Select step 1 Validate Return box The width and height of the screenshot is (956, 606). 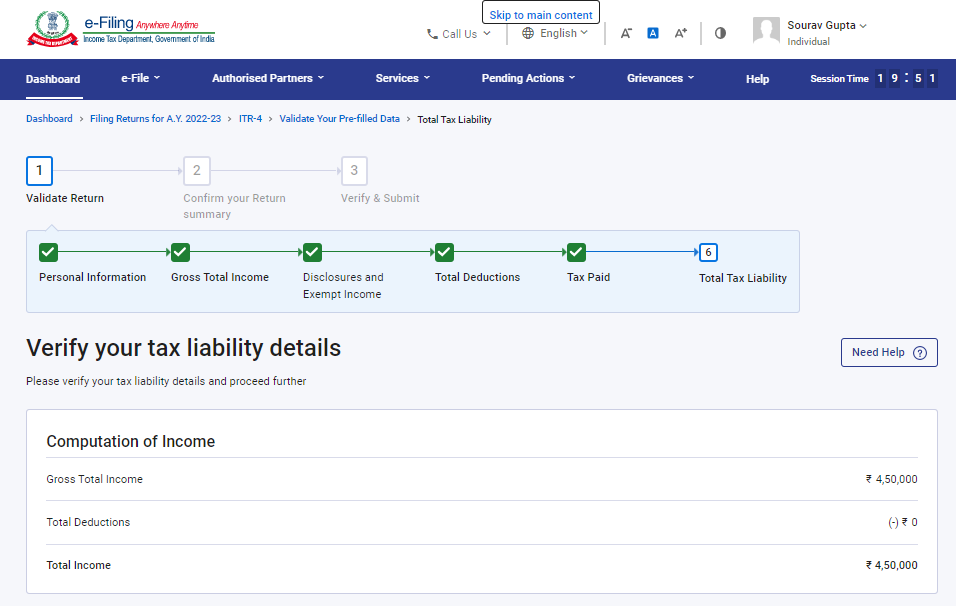coord(39,171)
